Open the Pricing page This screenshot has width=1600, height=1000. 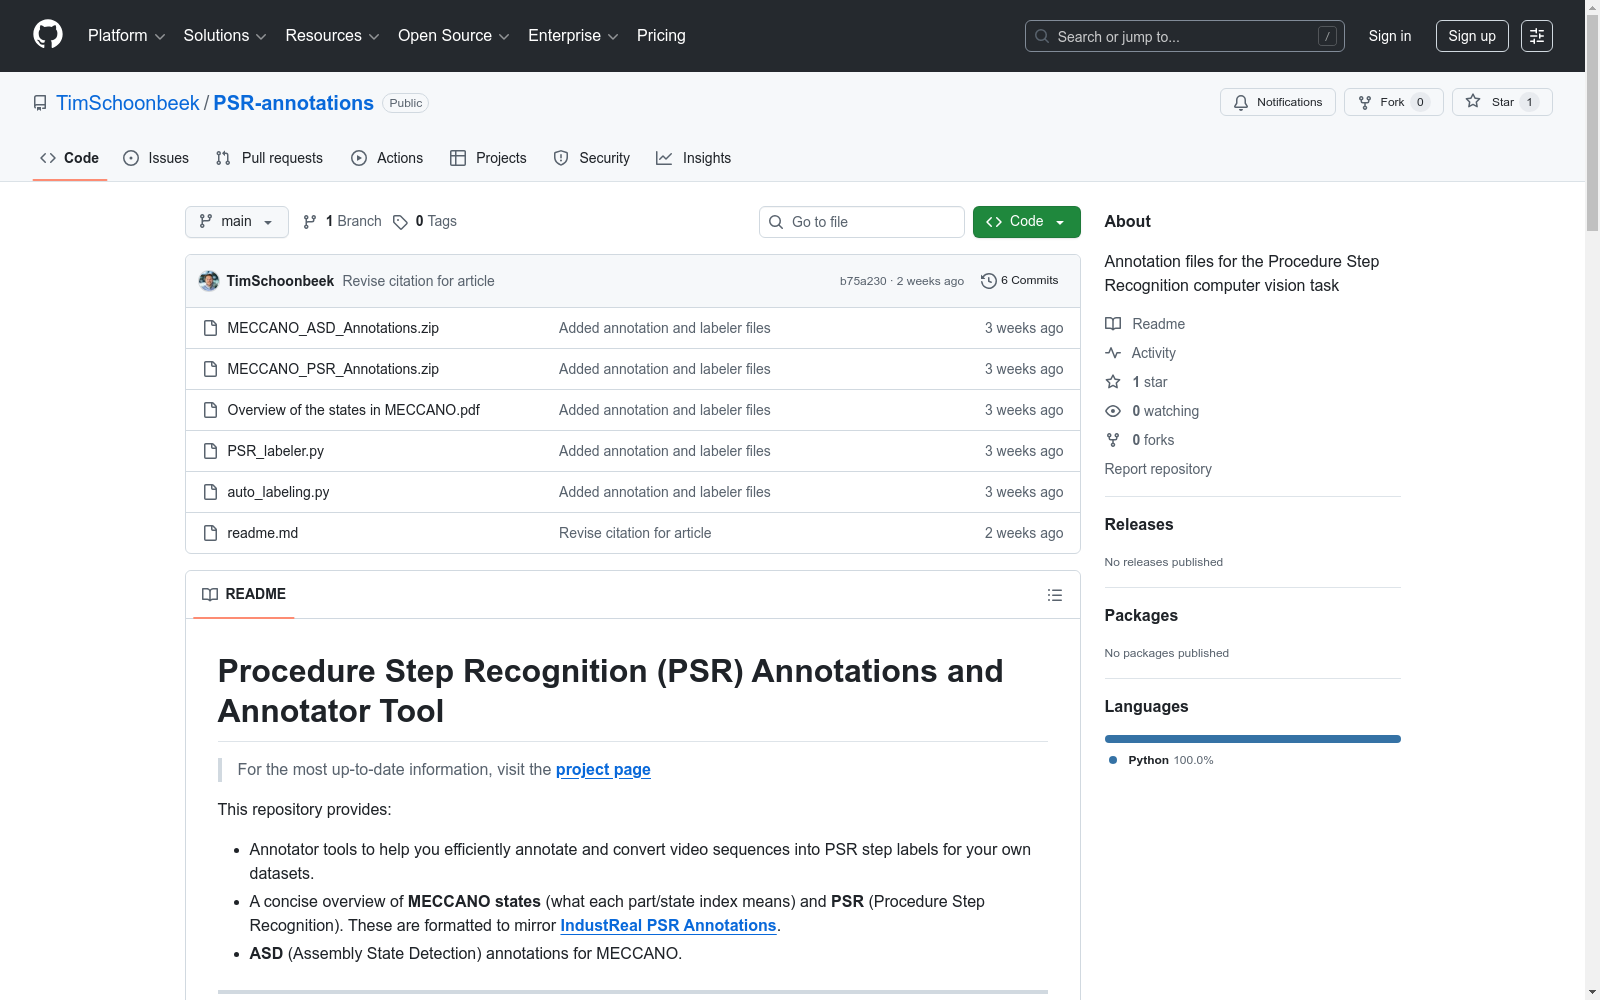click(661, 36)
